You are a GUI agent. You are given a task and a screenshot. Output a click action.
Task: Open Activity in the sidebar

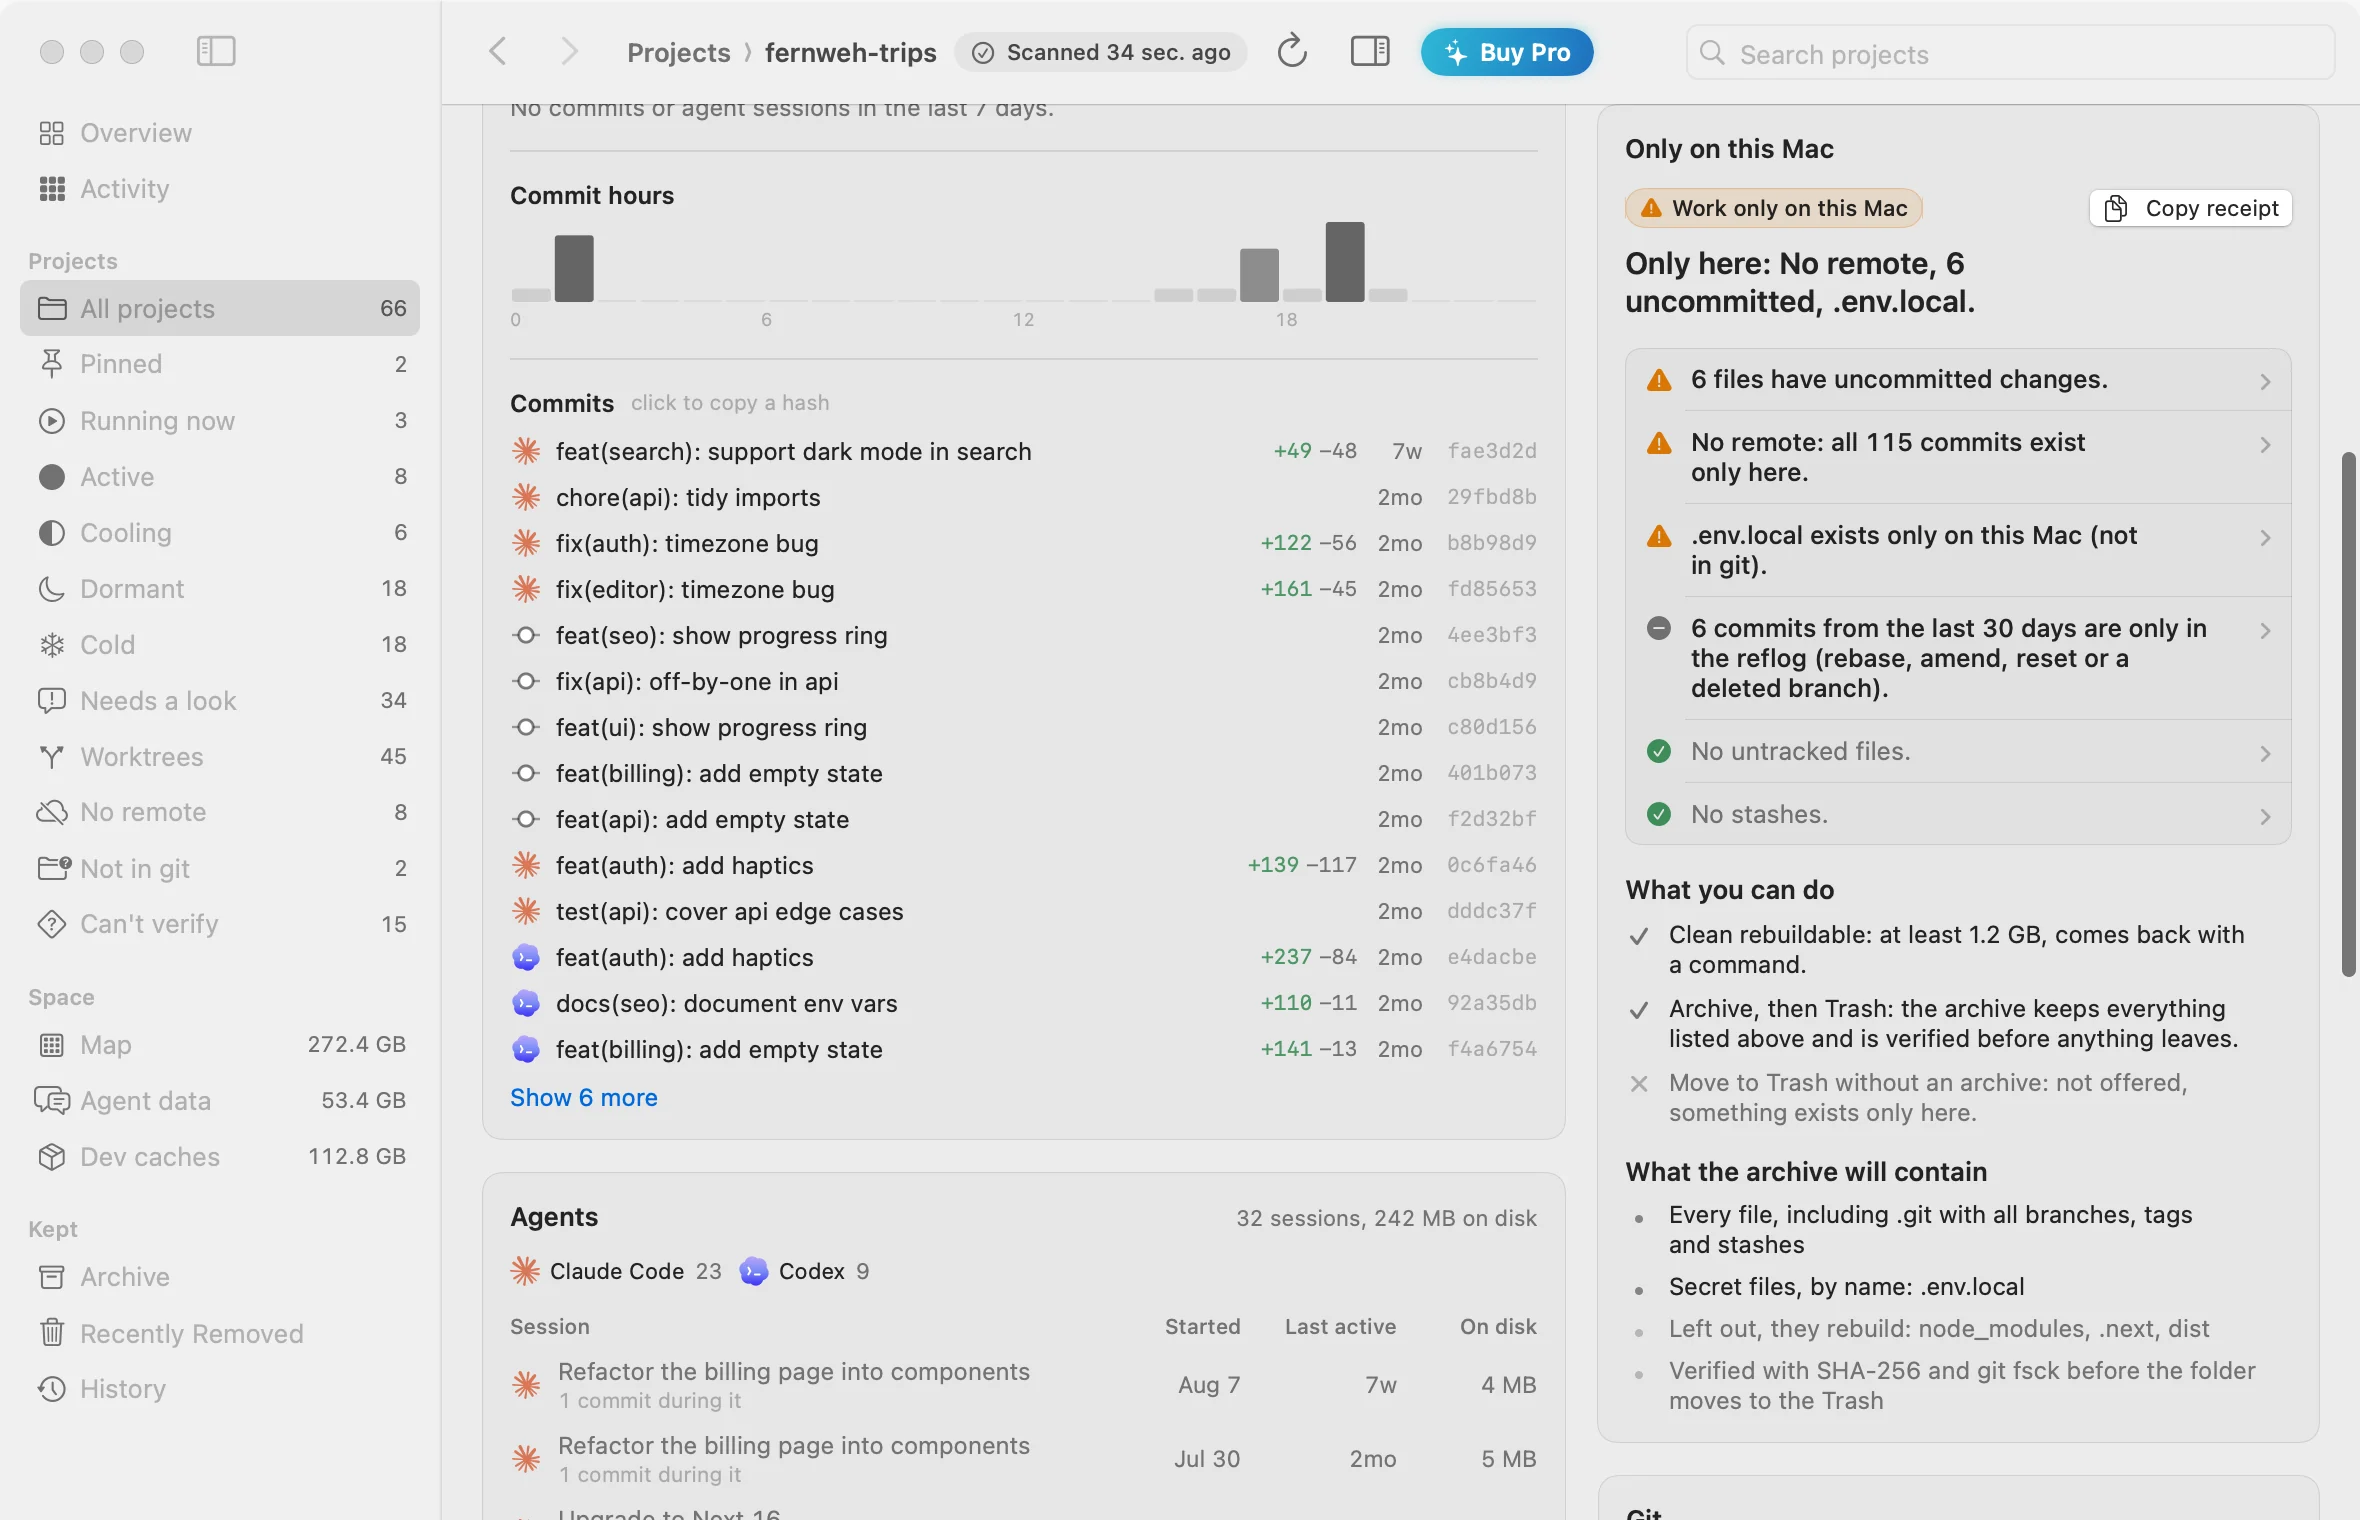[220, 189]
